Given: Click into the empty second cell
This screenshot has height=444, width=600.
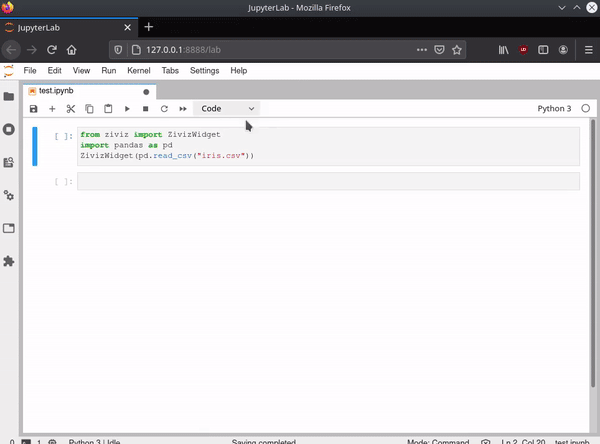Looking at the screenshot, I should point(328,181).
